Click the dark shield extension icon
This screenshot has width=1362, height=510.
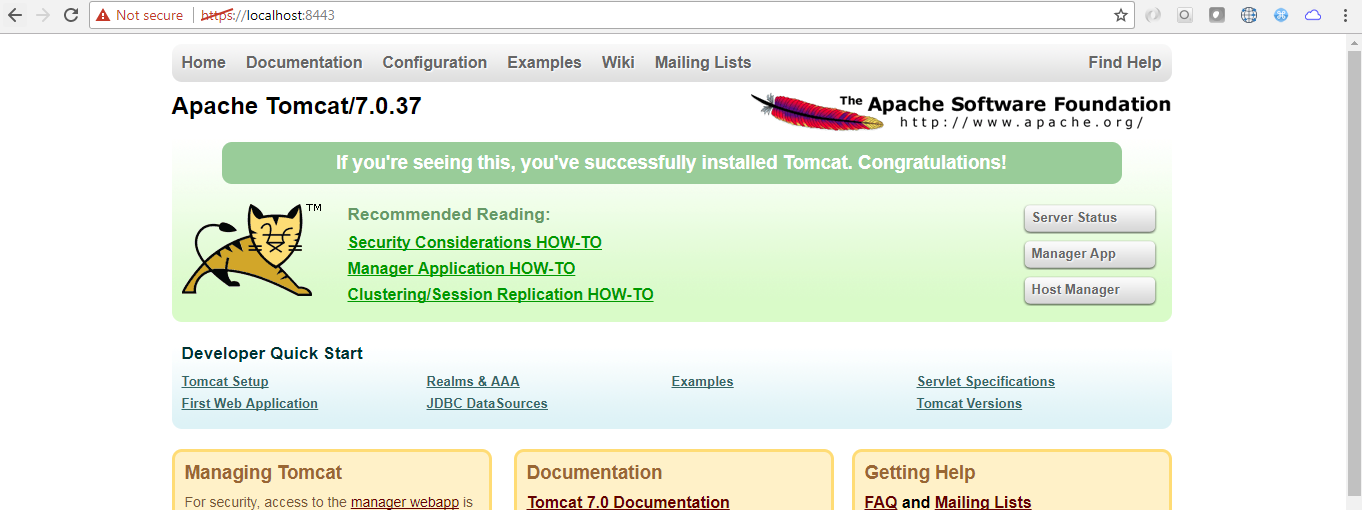1217,15
